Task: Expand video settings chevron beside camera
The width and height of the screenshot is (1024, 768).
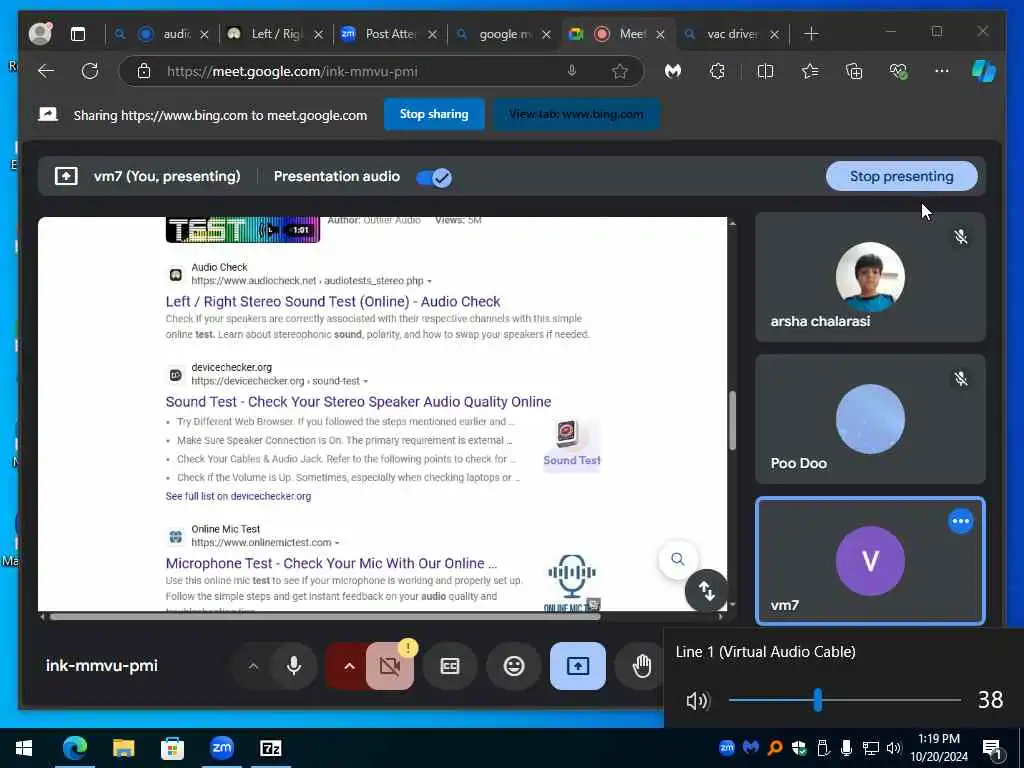Action: tap(349, 666)
